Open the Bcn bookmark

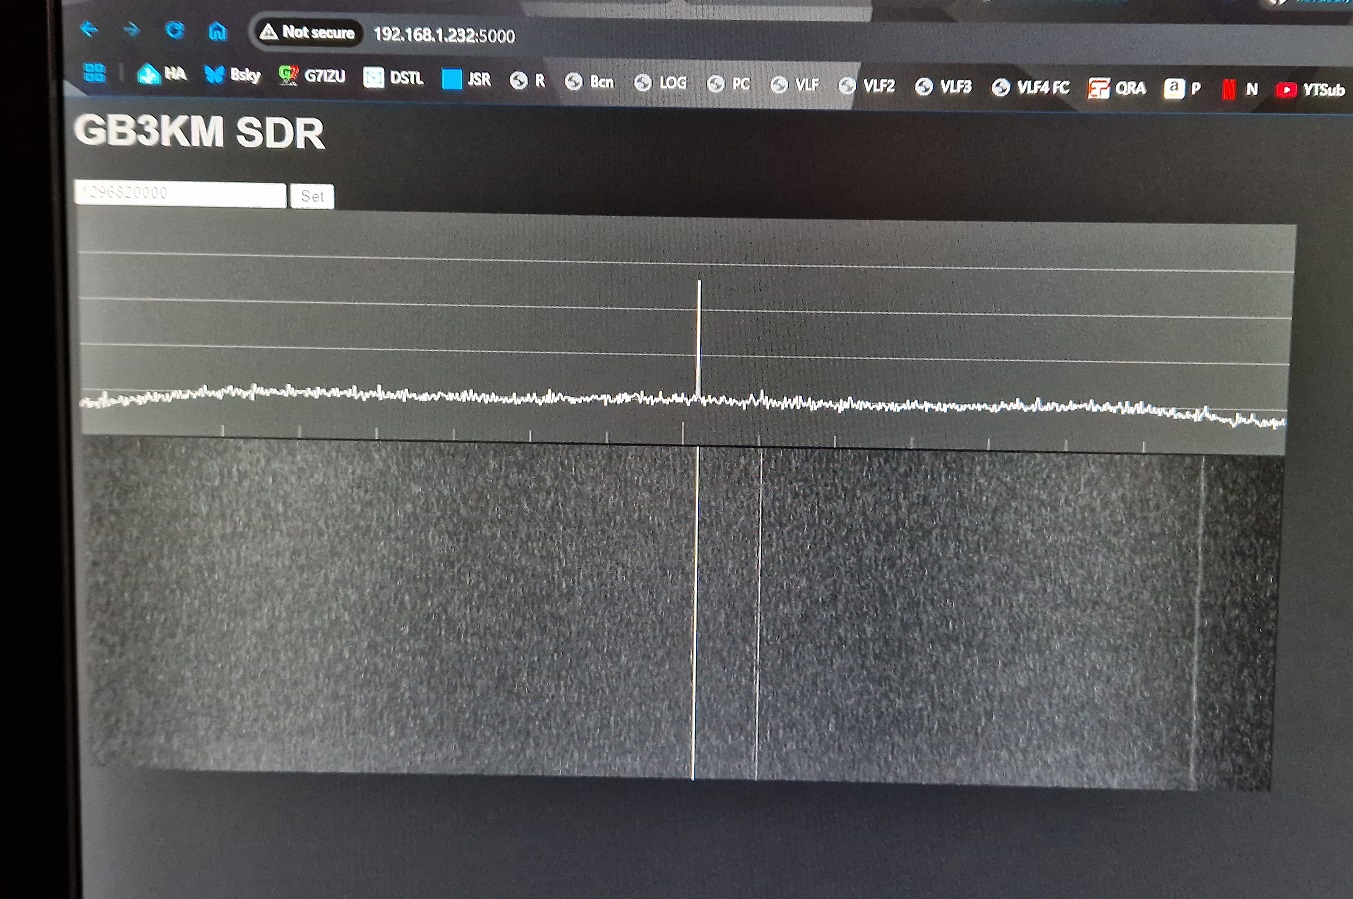(x=589, y=81)
